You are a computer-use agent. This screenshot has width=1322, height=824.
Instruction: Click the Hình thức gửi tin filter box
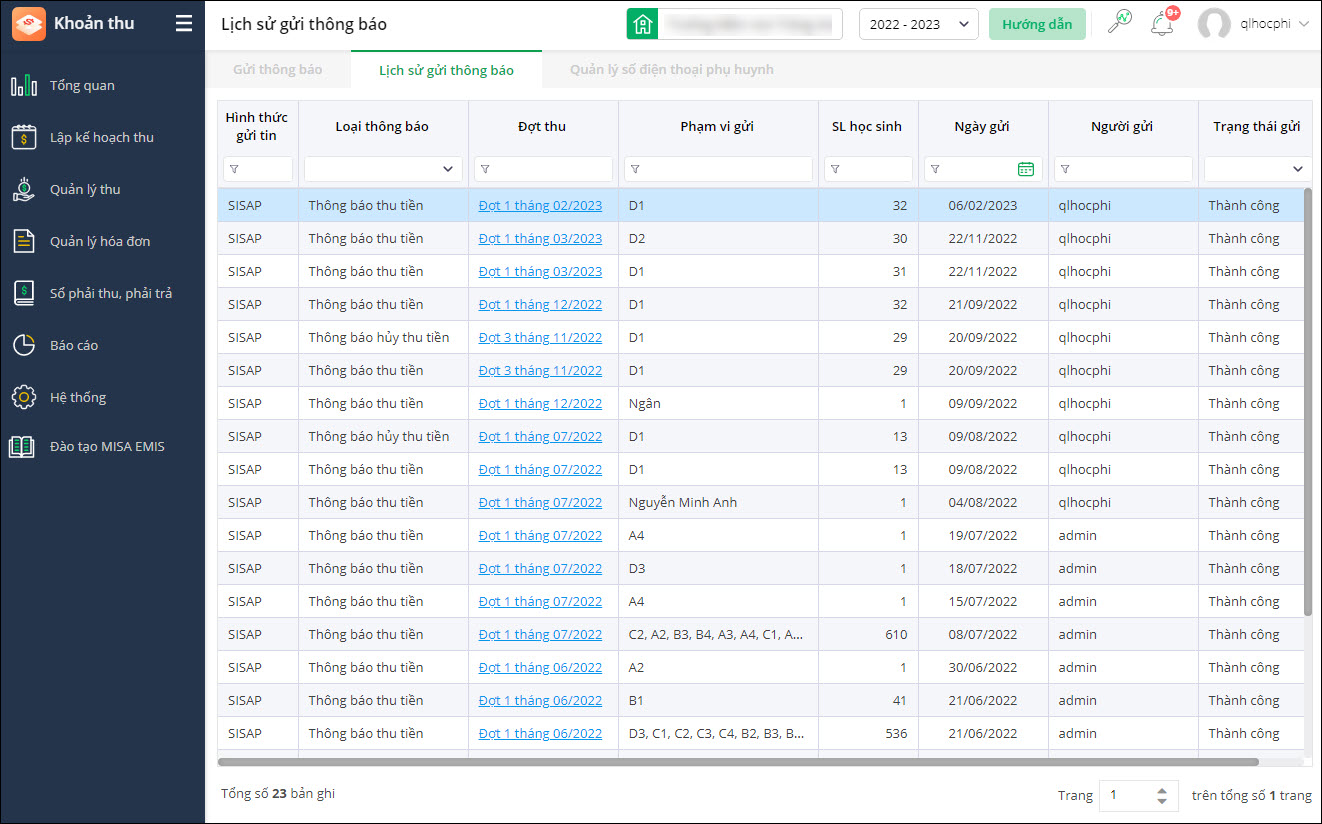[x=258, y=169]
